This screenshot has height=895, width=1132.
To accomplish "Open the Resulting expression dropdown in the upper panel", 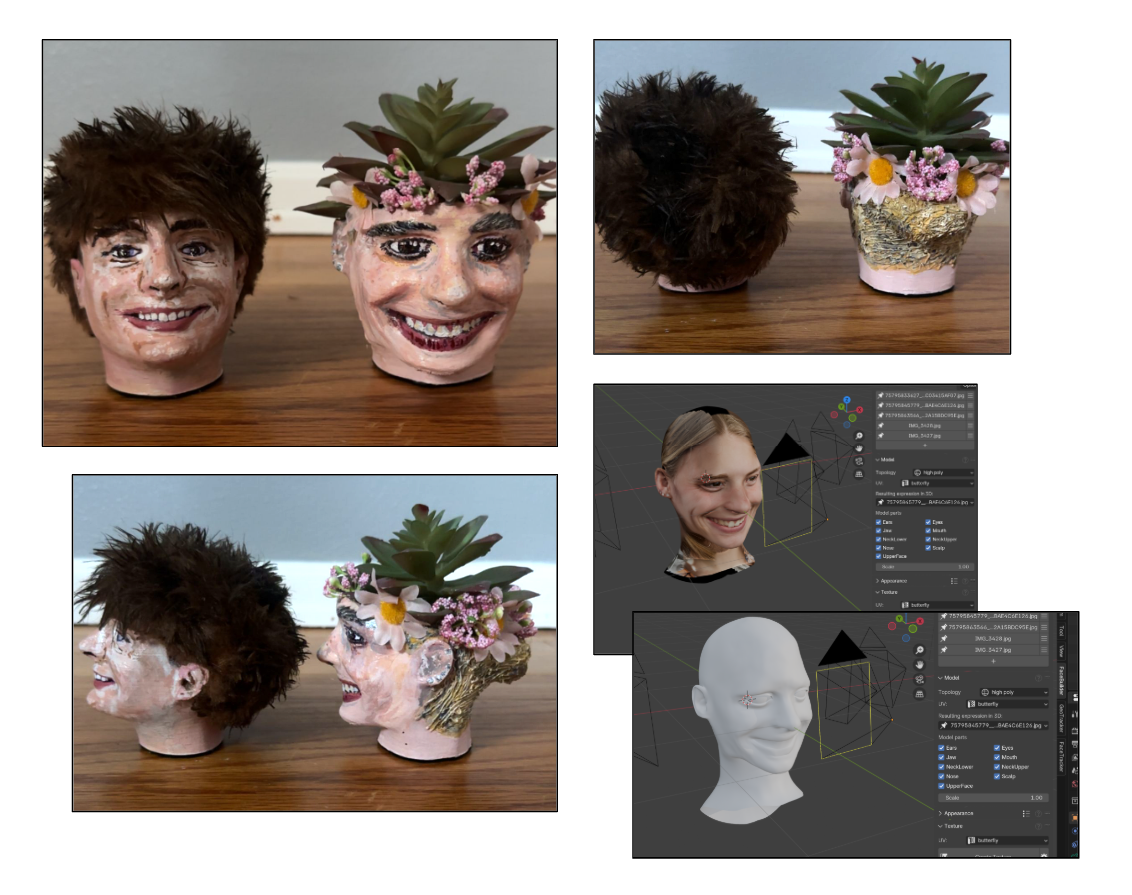I will (925, 502).
